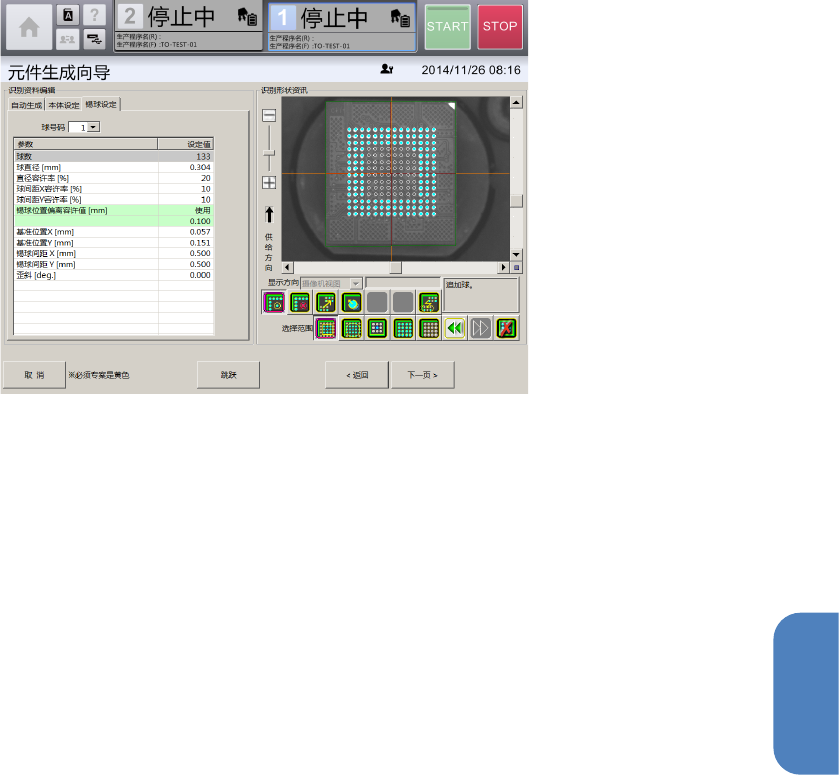839x775 pixels.
Task: Click the red X clear-all balls icon
Action: (x=506, y=328)
